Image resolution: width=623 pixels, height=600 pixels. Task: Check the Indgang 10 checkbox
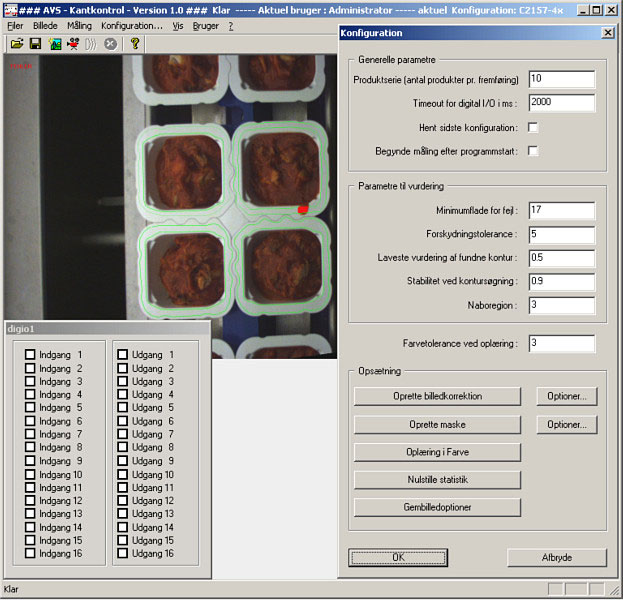pos(30,474)
